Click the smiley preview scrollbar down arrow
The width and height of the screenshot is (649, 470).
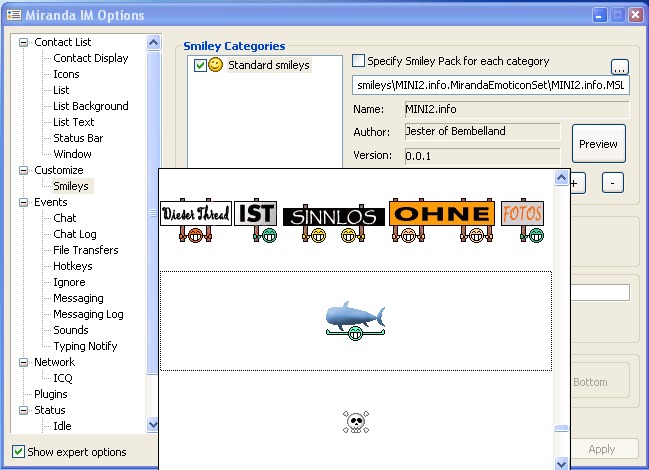[562, 462]
